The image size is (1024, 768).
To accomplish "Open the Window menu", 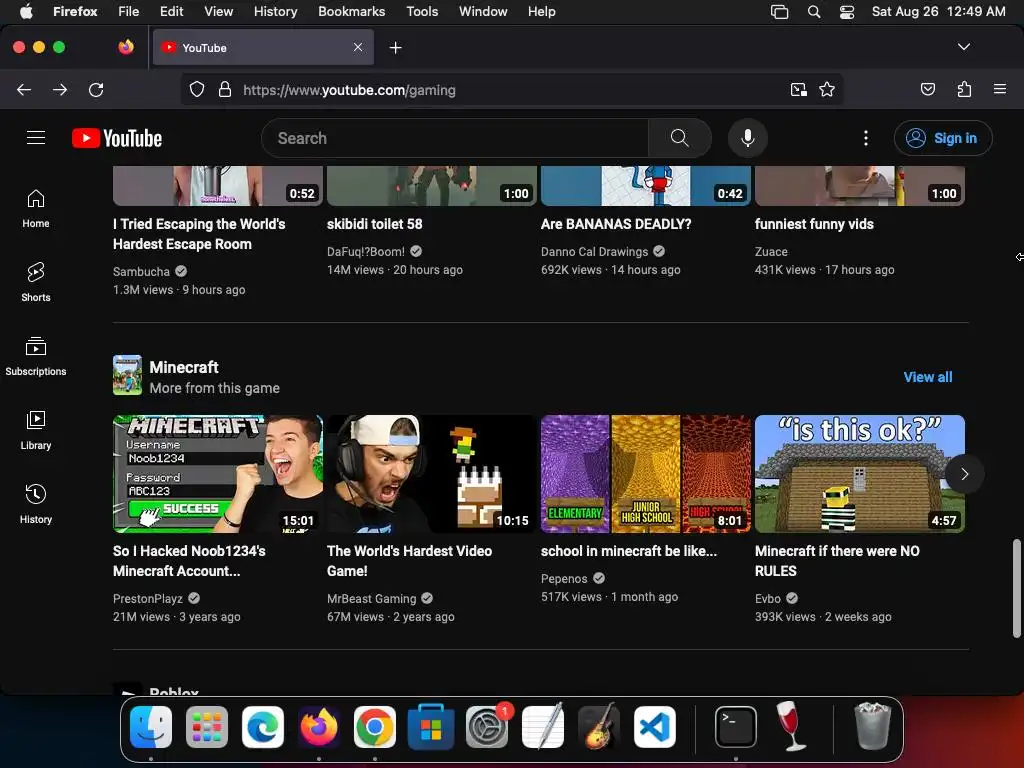I will coord(483,12).
